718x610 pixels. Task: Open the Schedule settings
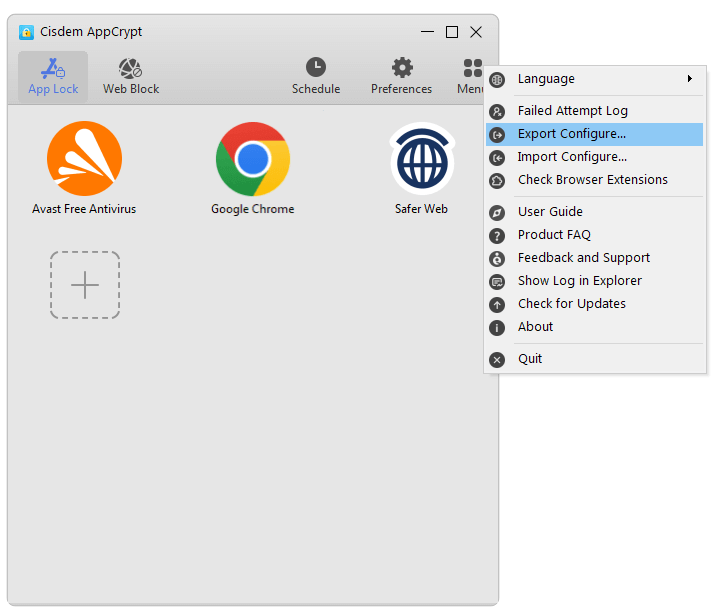pos(316,76)
